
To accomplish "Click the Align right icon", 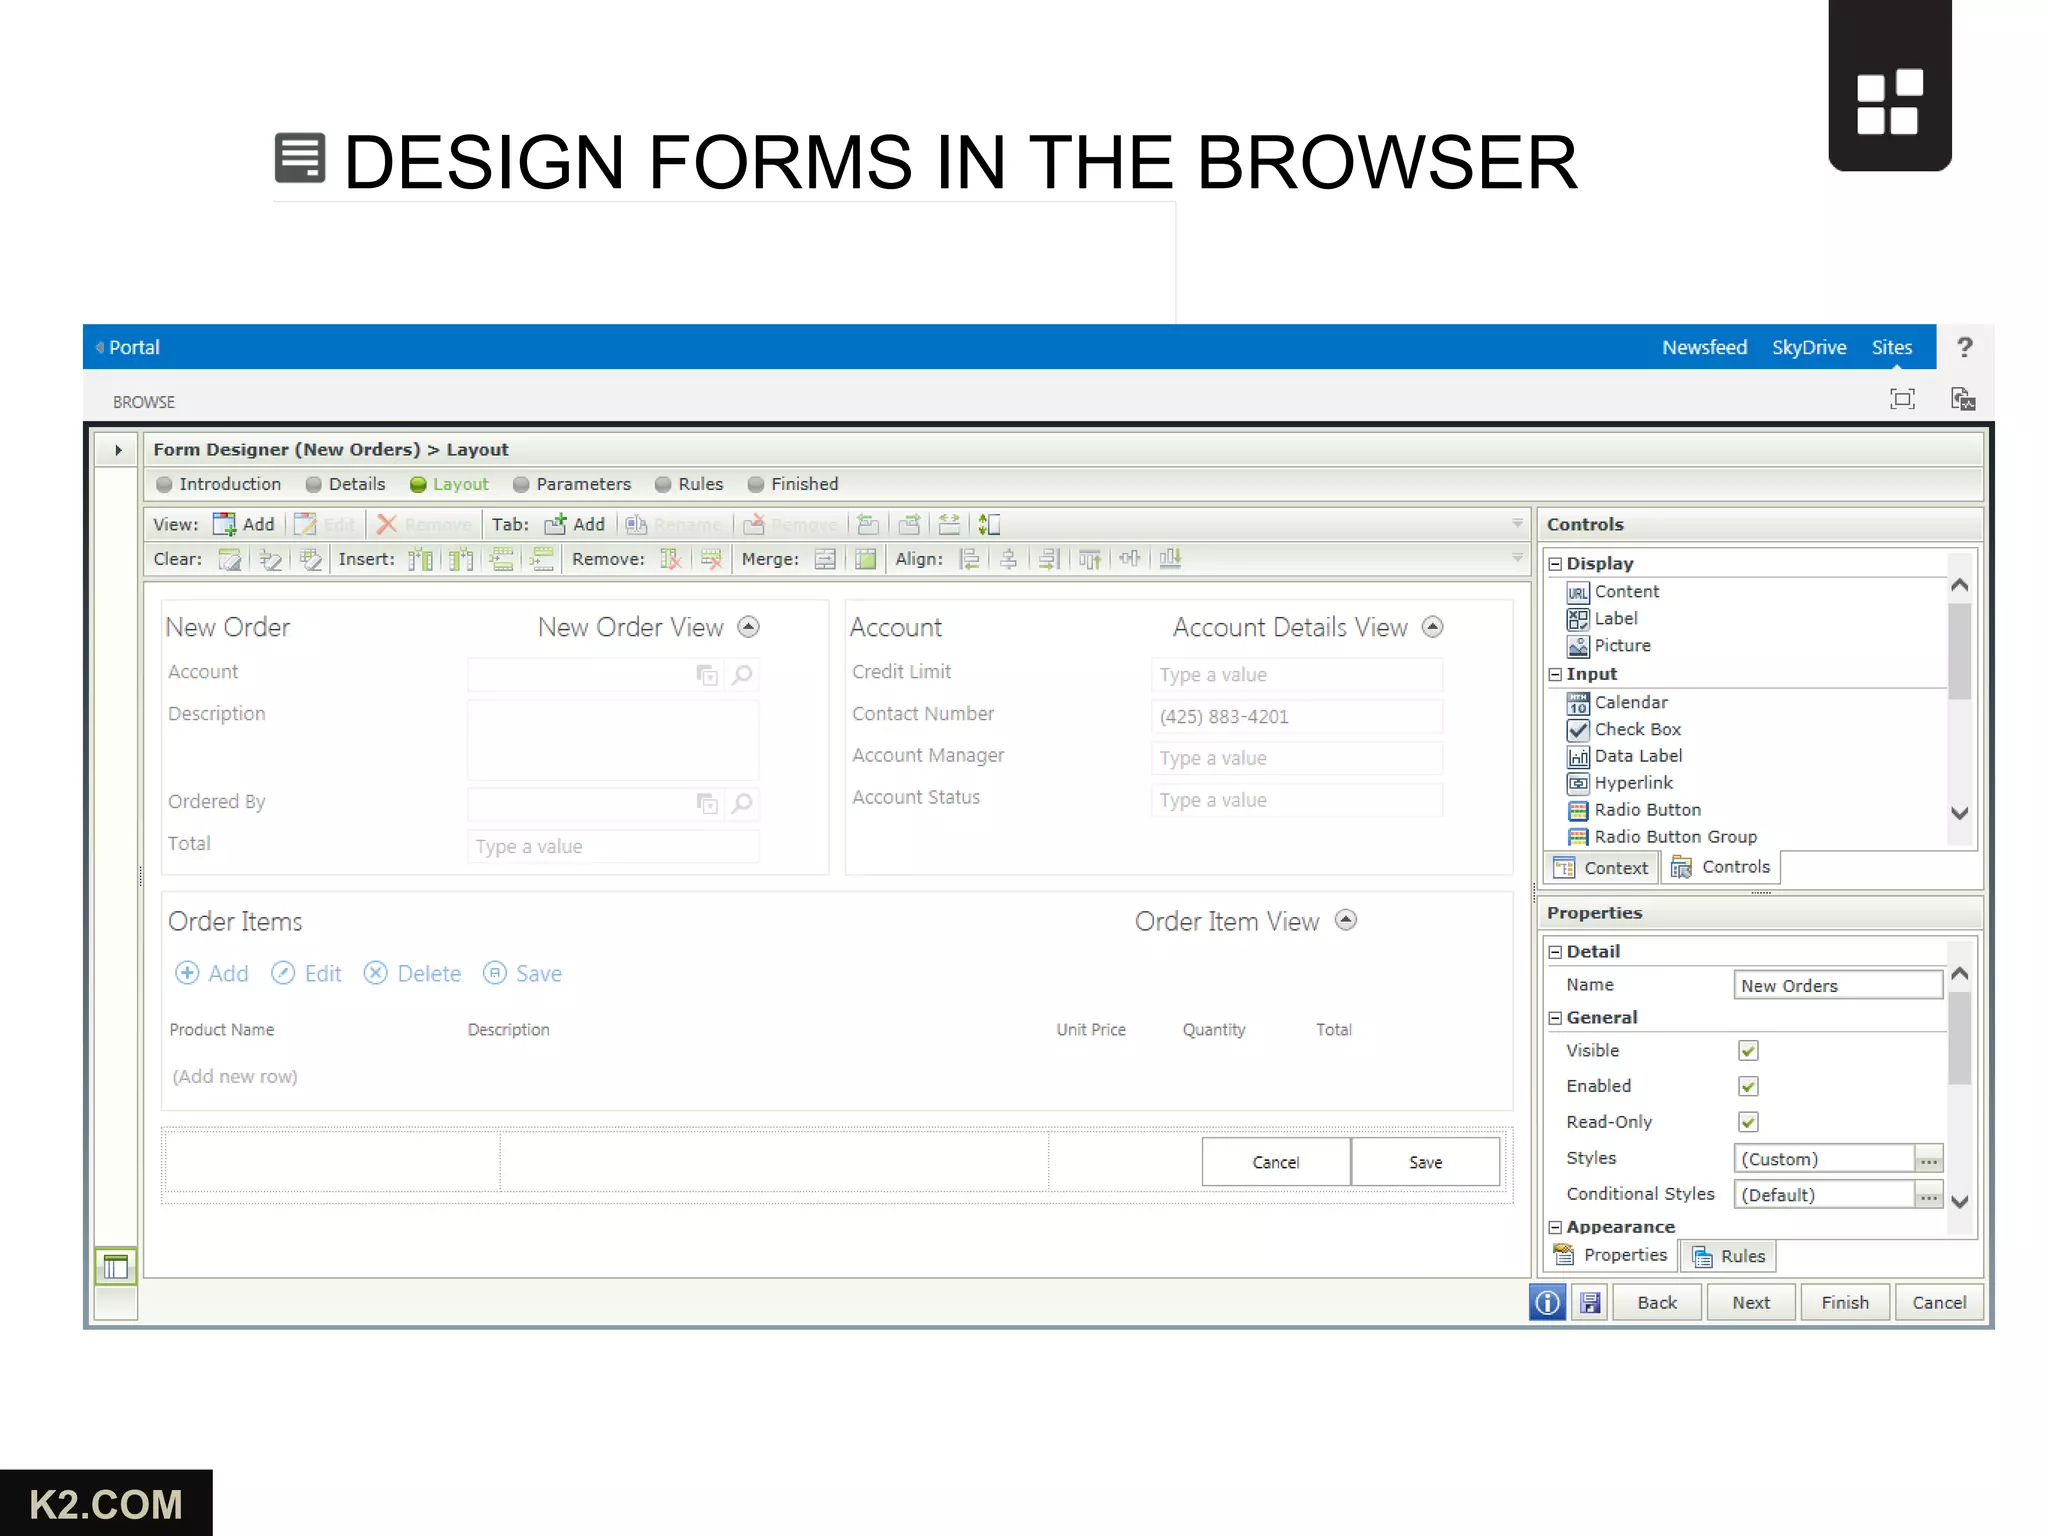I will tap(1049, 559).
